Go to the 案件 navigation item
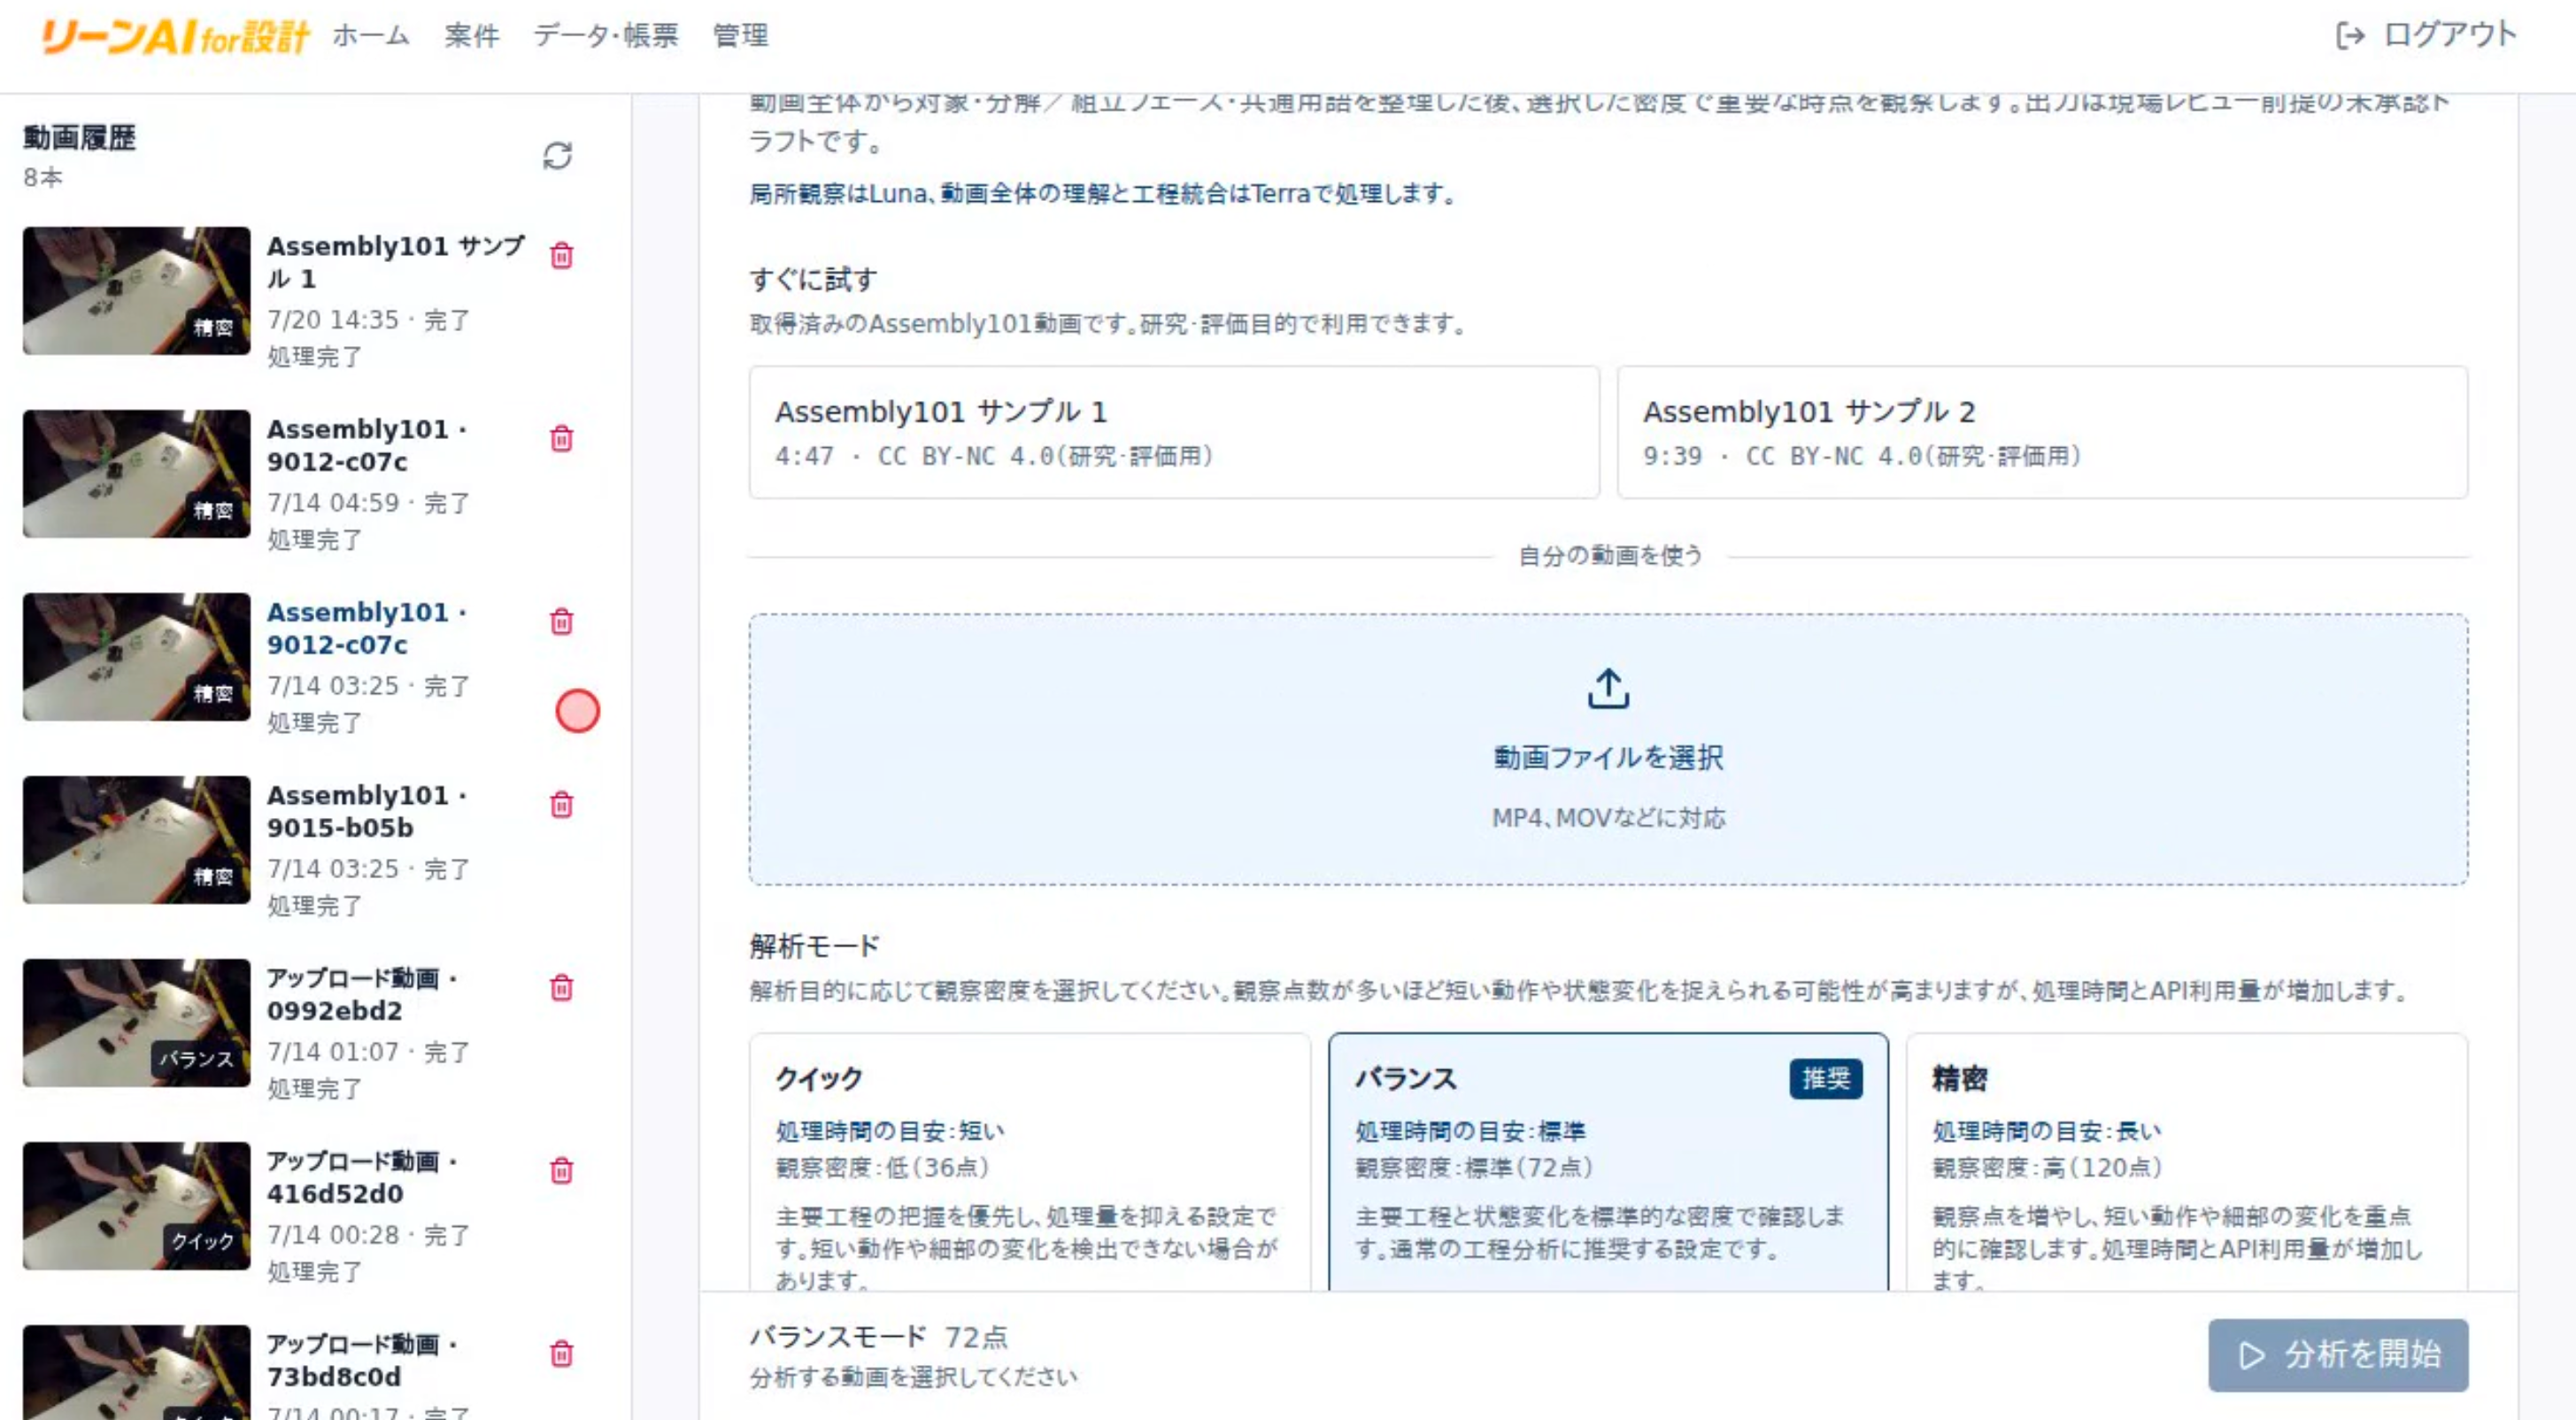This screenshot has height=1420, width=2576. click(472, 36)
